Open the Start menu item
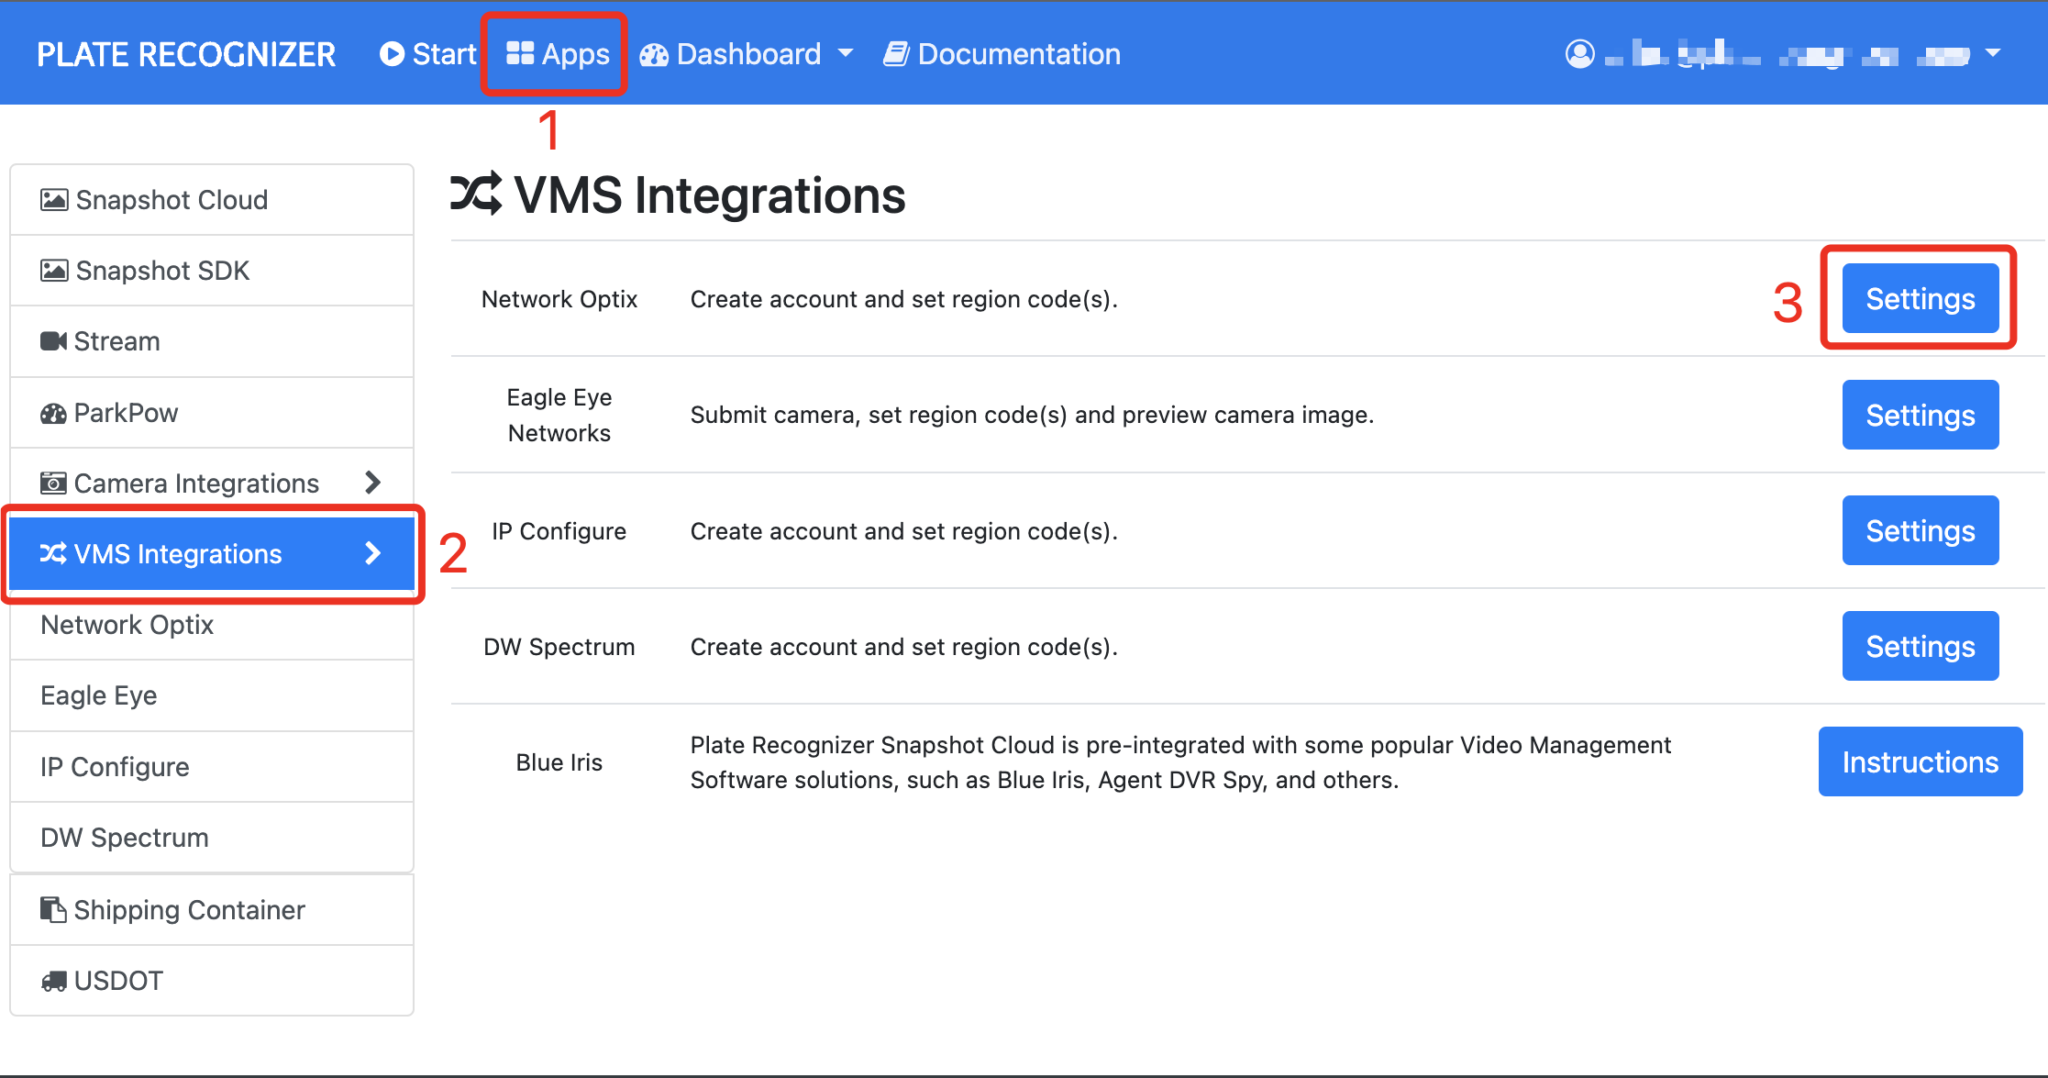 [x=428, y=54]
